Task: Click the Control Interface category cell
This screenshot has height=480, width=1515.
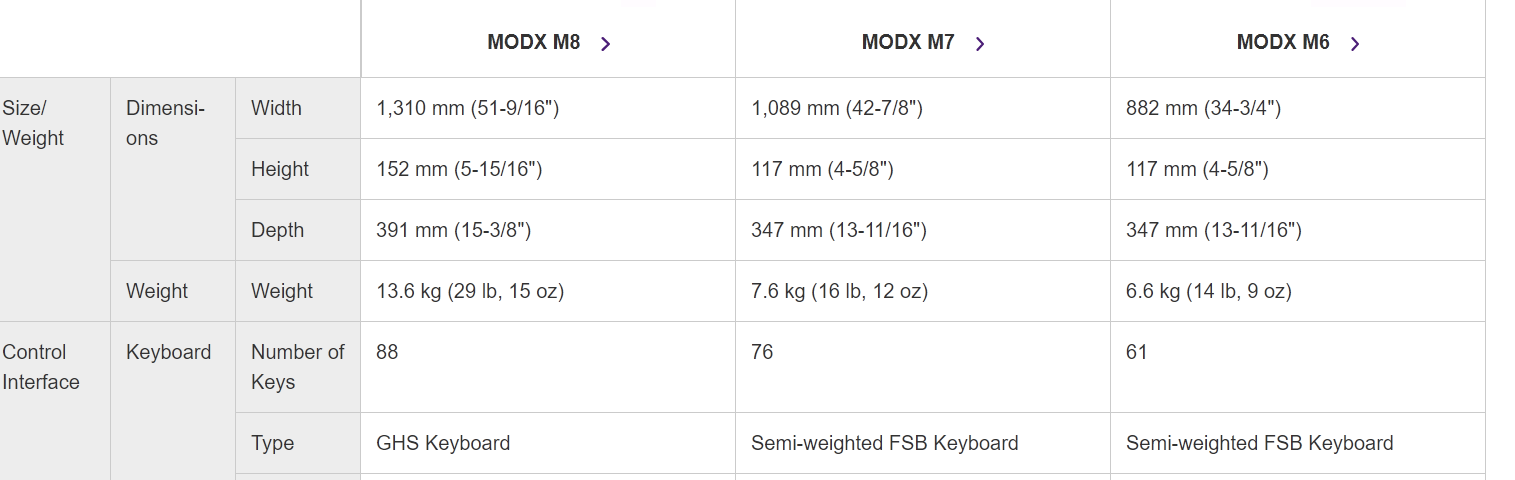Action: point(40,367)
